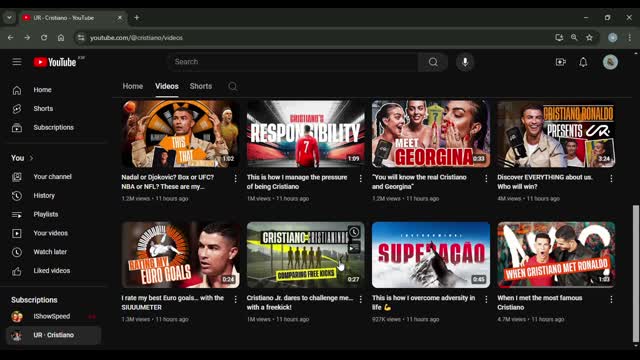Play the Responsibility thumbnail video
The height and width of the screenshot is (360, 640).
click(306, 134)
